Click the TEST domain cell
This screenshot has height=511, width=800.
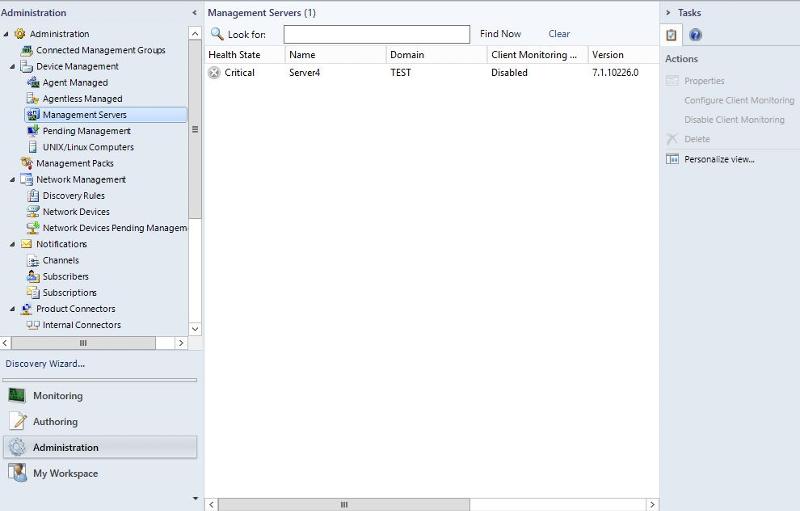pyautogui.click(x=401, y=72)
